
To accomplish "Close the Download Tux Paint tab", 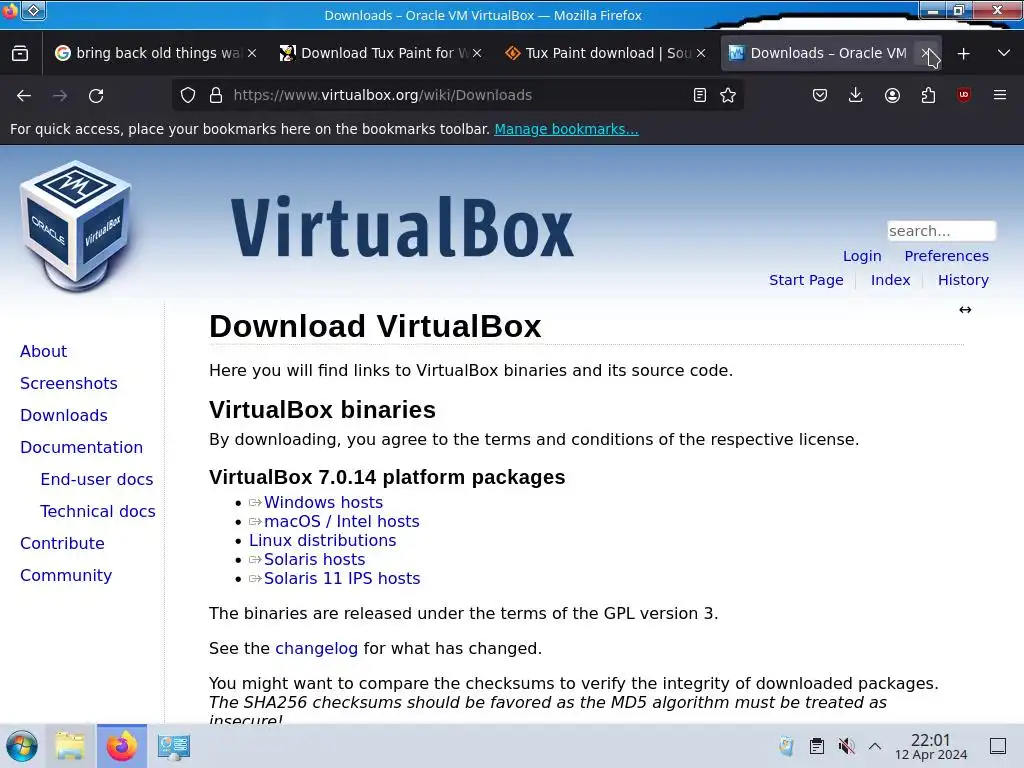I will coord(477,54).
